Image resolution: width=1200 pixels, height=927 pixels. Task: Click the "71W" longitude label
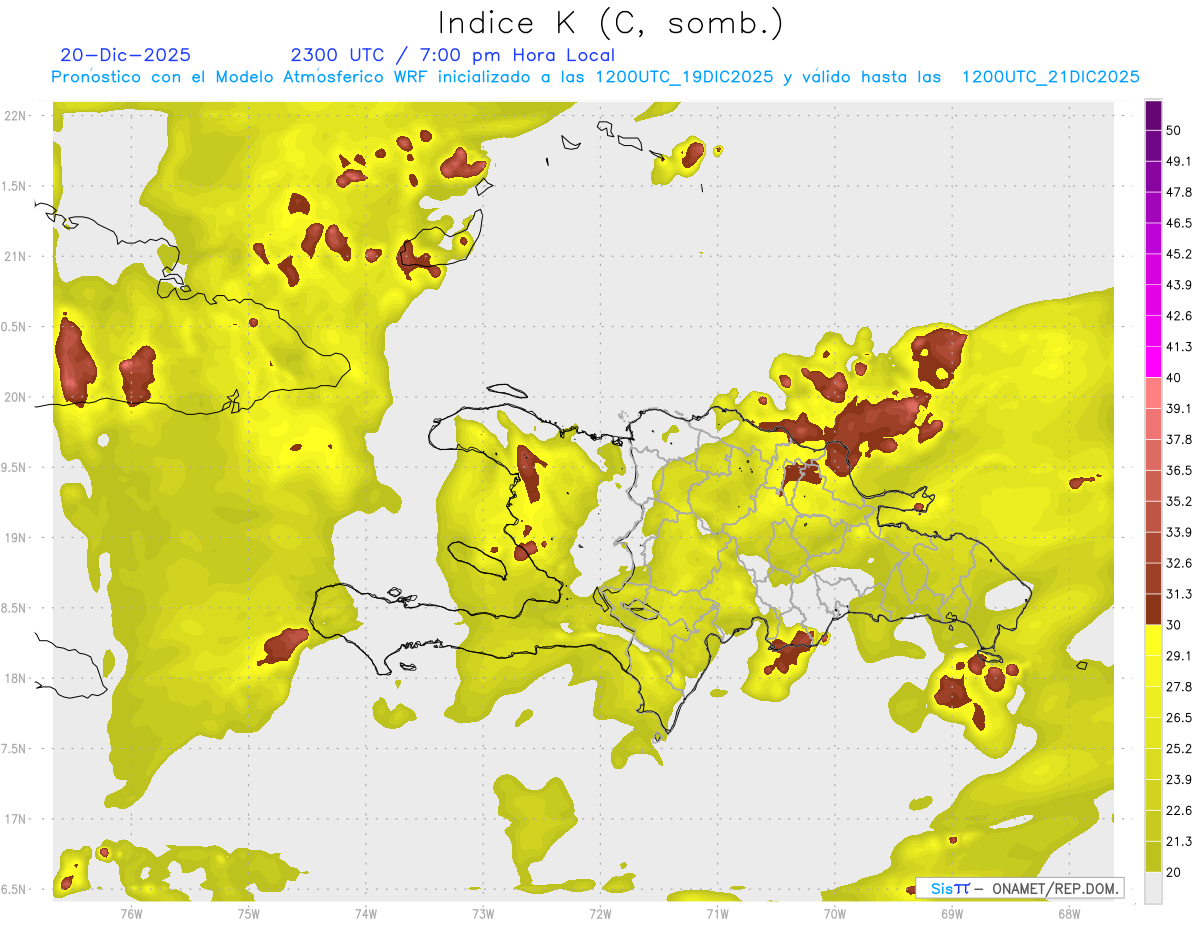717,913
